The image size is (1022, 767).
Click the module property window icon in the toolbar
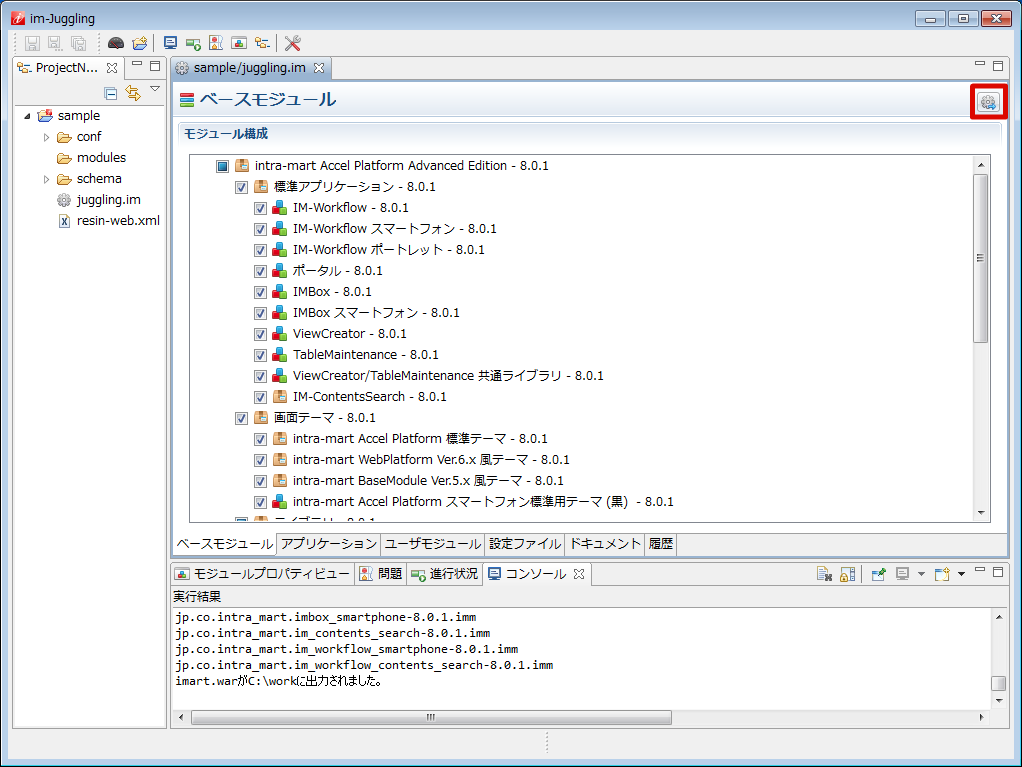(239, 43)
